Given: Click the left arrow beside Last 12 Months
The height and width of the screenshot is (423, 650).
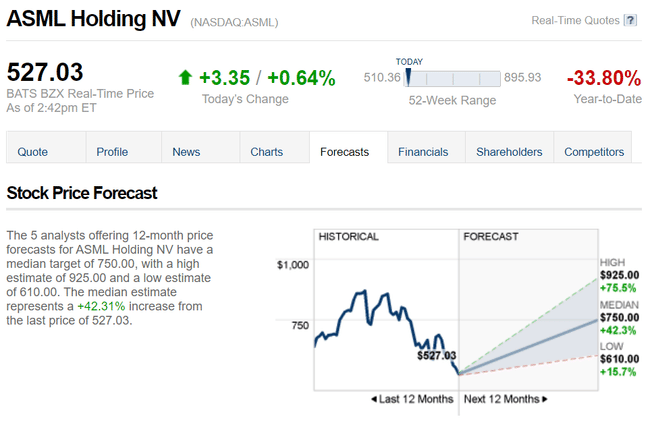Looking at the screenshot, I should click(374, 399).
